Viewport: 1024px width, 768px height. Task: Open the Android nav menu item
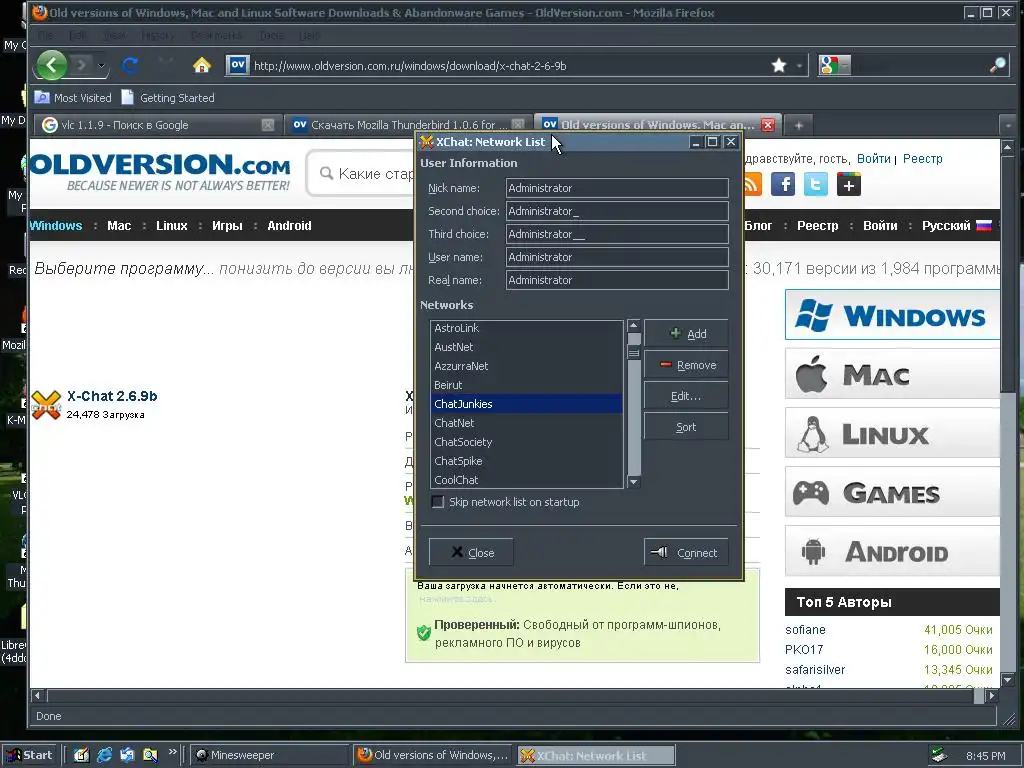pyautogui.click(x=289, y=225)
